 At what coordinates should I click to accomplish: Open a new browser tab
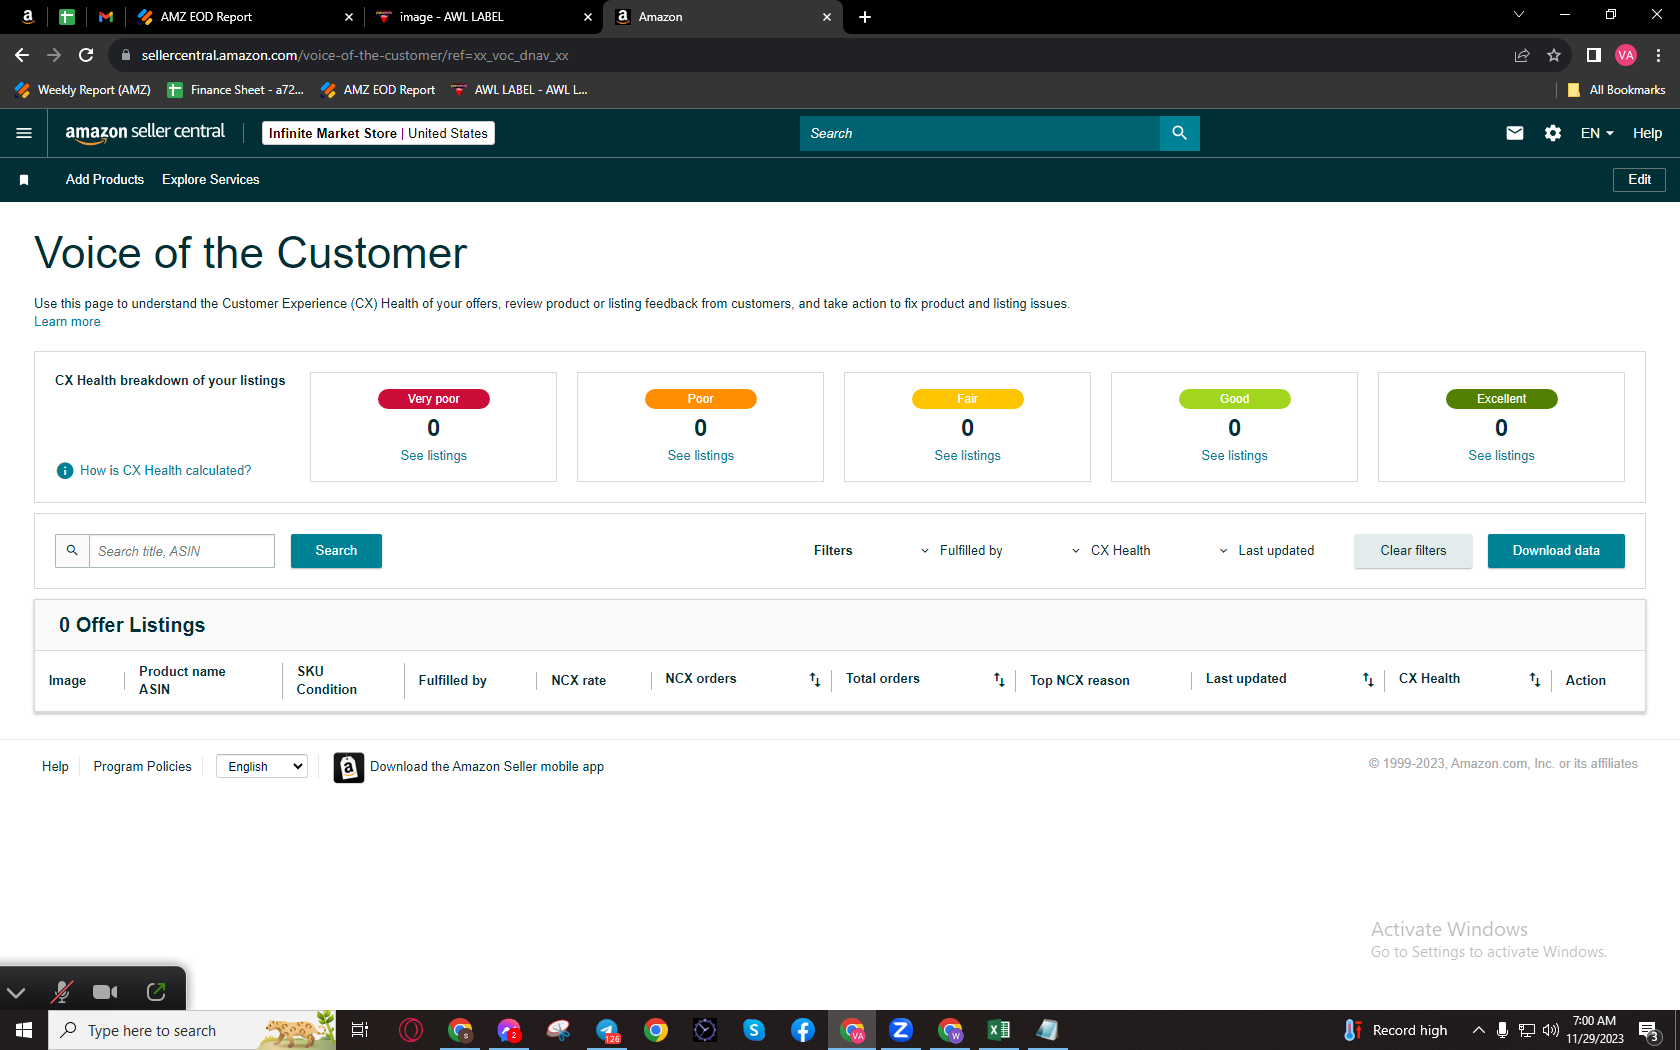(865, 17)
